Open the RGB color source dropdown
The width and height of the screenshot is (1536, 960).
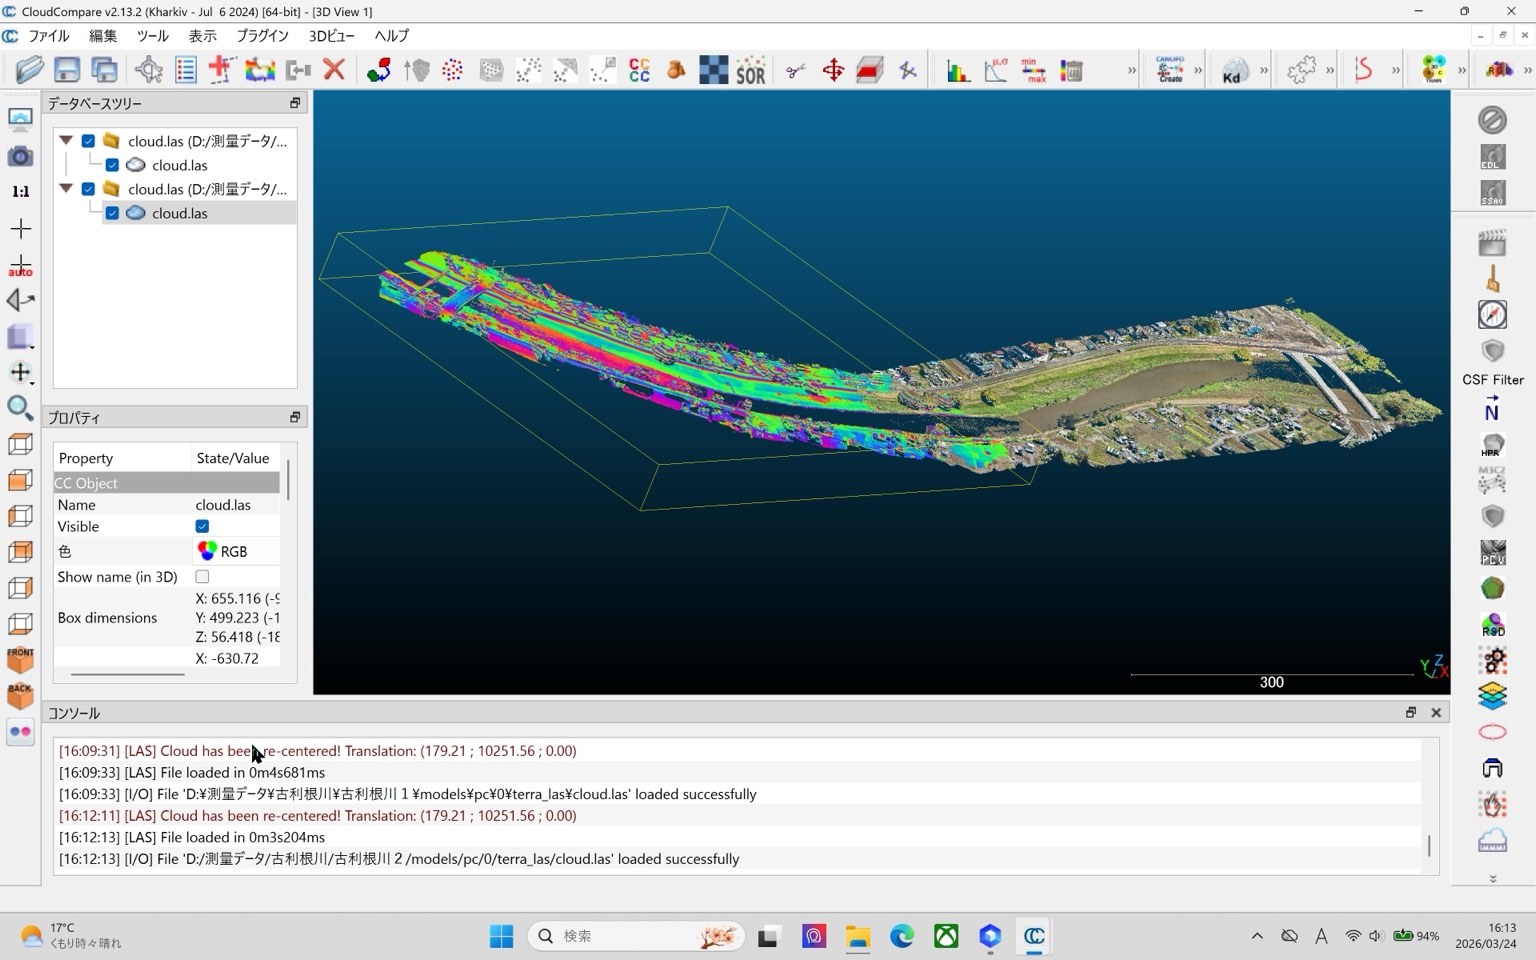(x=236, y=551)
